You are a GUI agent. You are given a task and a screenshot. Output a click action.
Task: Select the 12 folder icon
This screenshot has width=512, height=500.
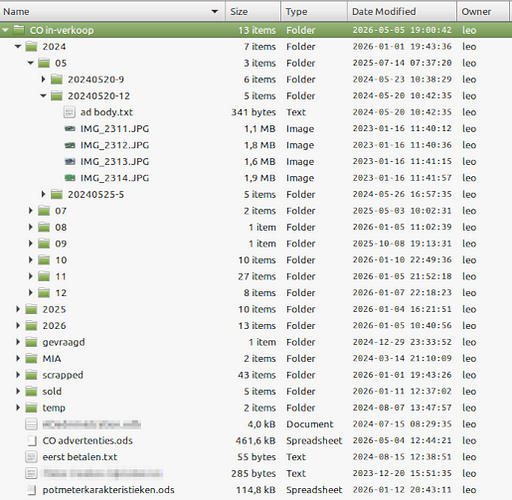coord(44,293)
